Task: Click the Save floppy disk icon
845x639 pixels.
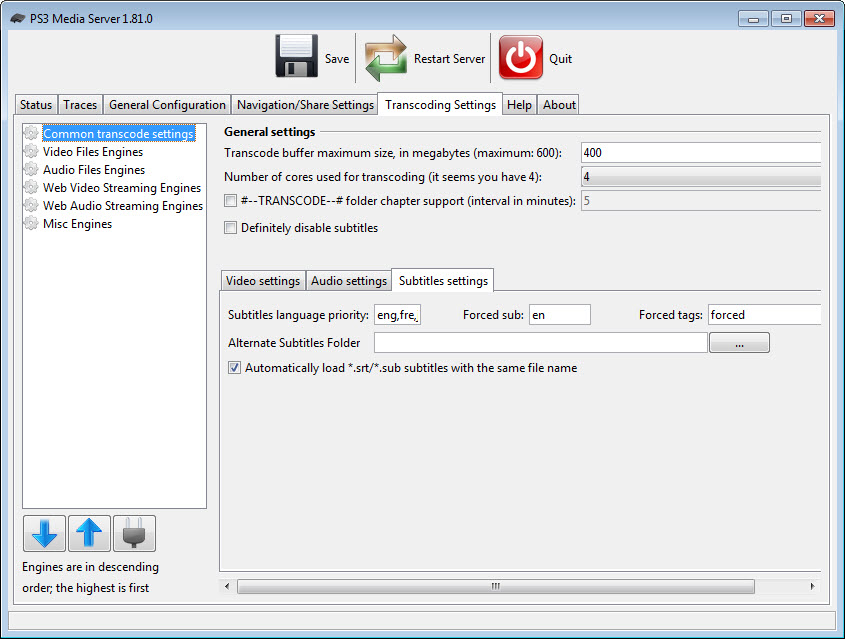Action: click(x=296, y=56)
